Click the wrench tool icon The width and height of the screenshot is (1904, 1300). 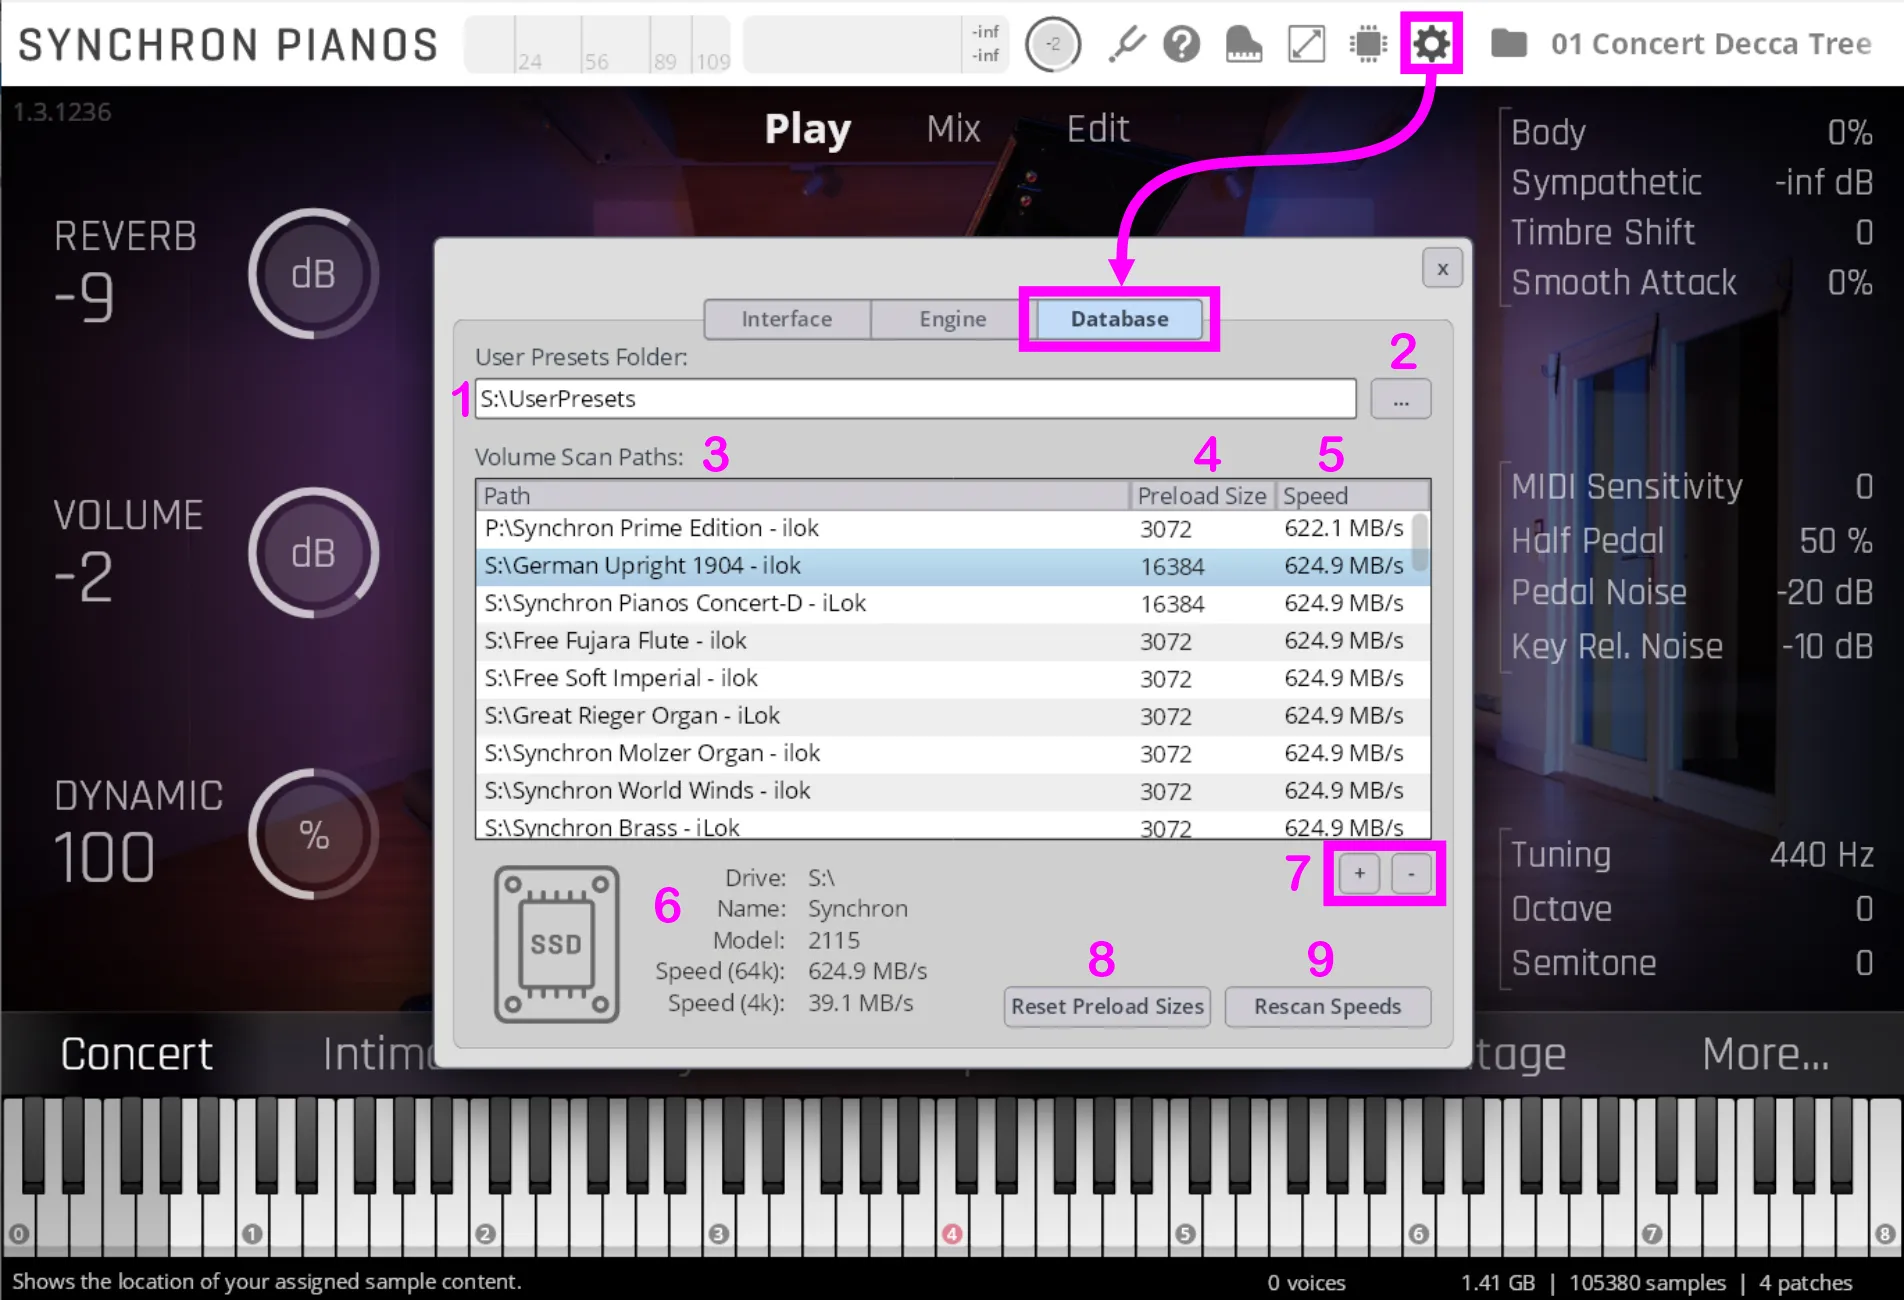[1126, 44]
